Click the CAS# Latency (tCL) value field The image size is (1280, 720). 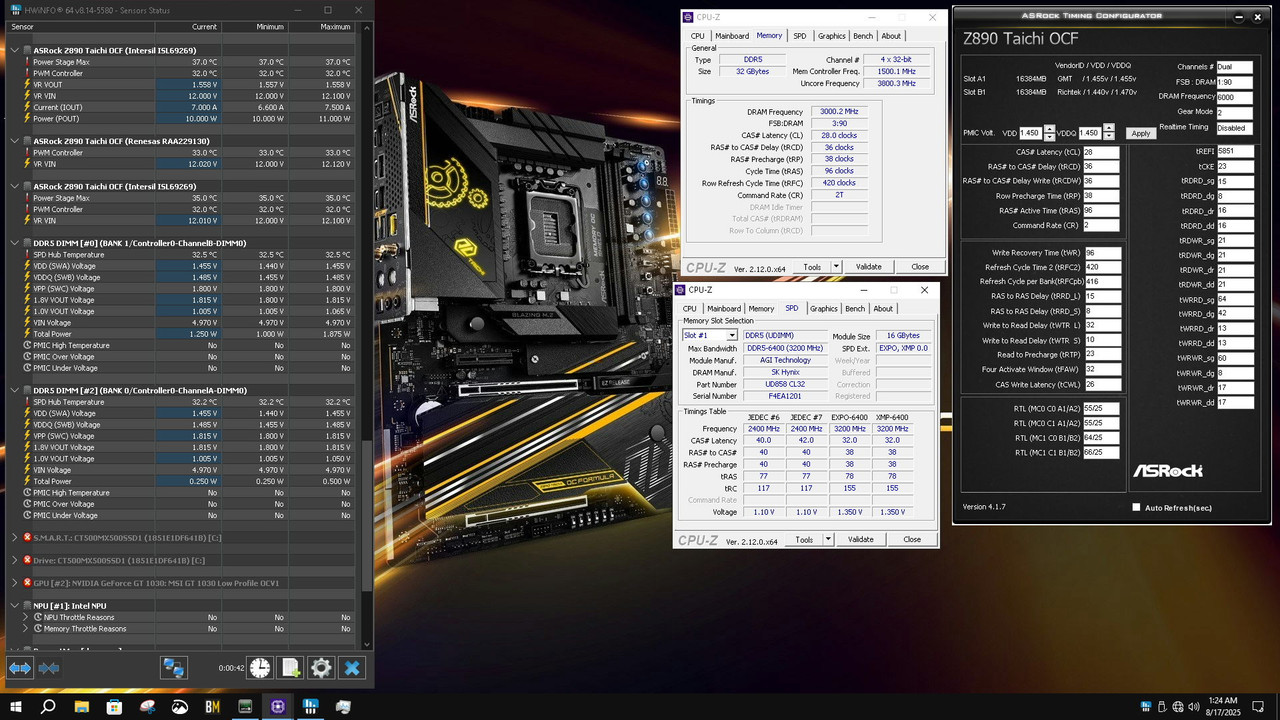pos(1101,152)
